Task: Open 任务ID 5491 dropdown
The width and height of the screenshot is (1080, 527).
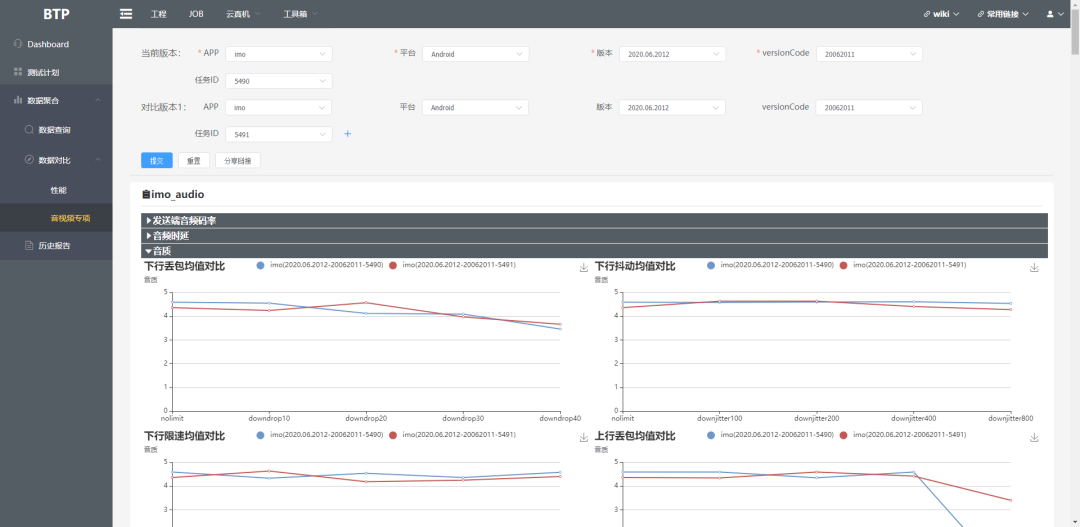Action: [279, 134]
